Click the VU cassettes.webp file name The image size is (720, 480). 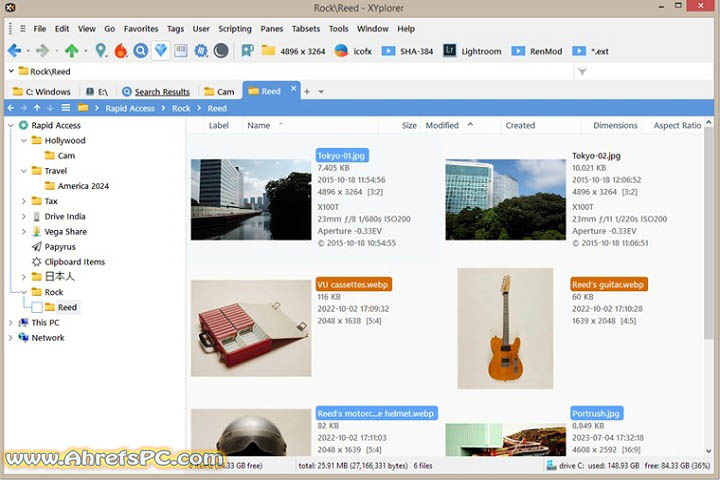(354, 284)
